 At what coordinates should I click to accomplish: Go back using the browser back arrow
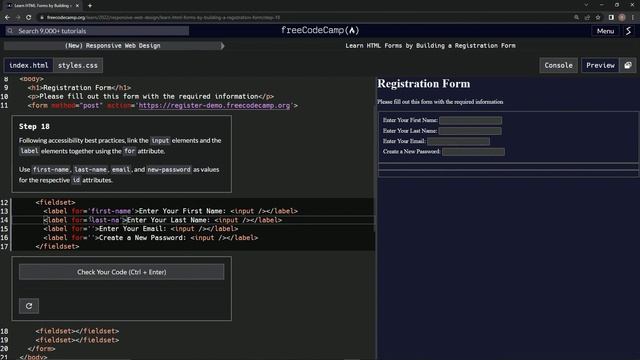[7, 18]
